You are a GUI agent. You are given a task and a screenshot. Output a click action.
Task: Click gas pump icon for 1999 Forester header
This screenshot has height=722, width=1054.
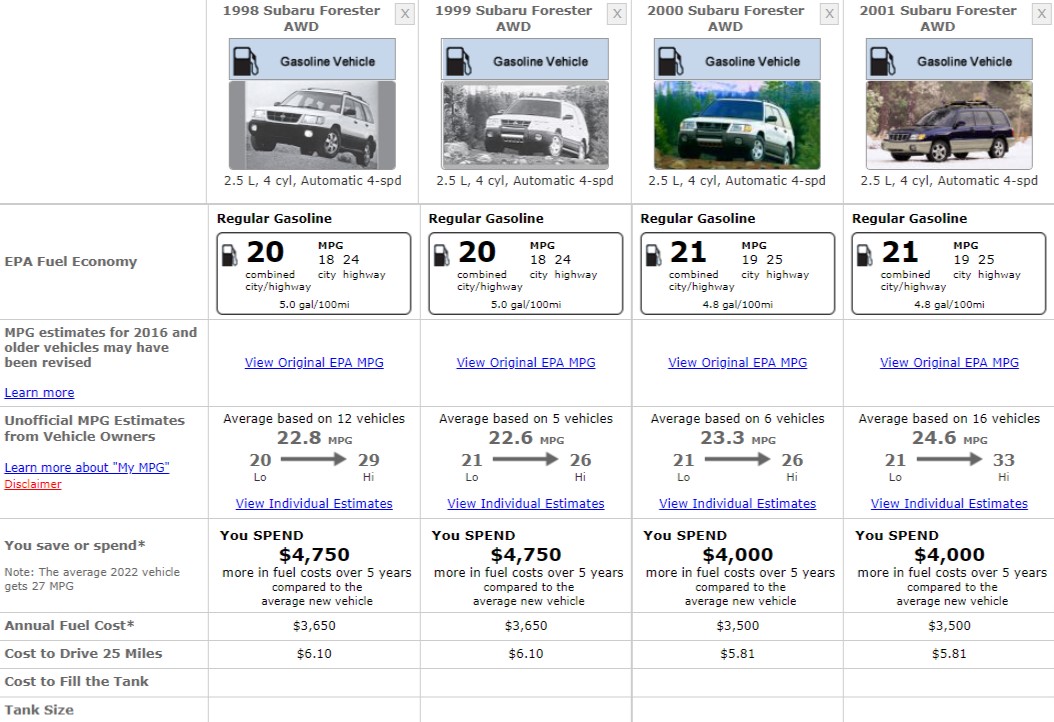tap(458, 61)
